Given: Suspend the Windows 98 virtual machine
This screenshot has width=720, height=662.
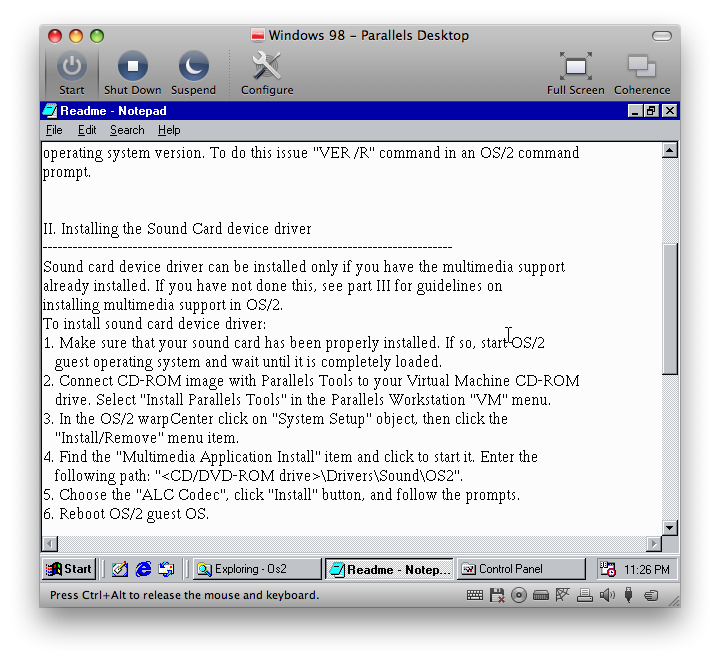Looking at the screenshot, I should (193, 66).
